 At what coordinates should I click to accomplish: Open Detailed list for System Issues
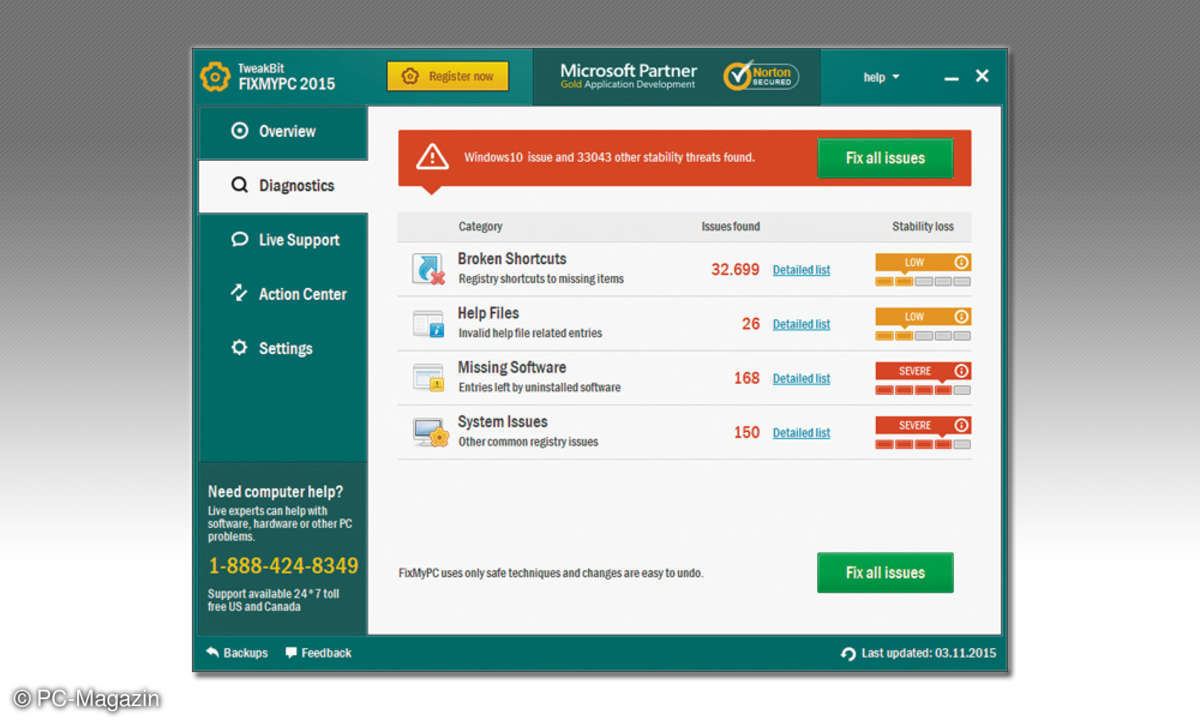point(801,433)
